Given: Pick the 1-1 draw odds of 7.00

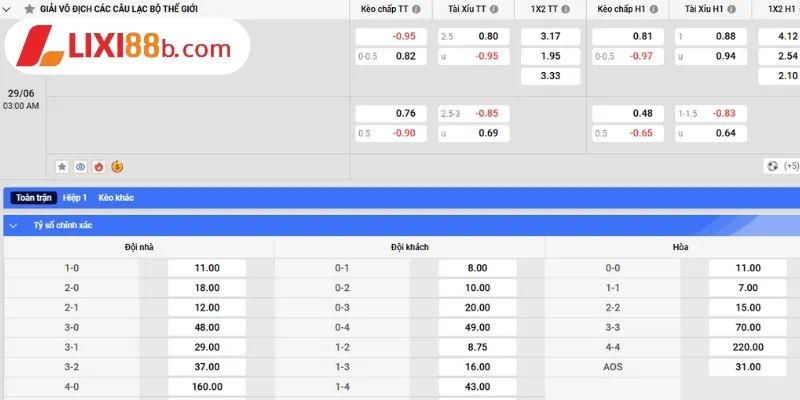Looking at the screenshot, I should click(747, 288).
